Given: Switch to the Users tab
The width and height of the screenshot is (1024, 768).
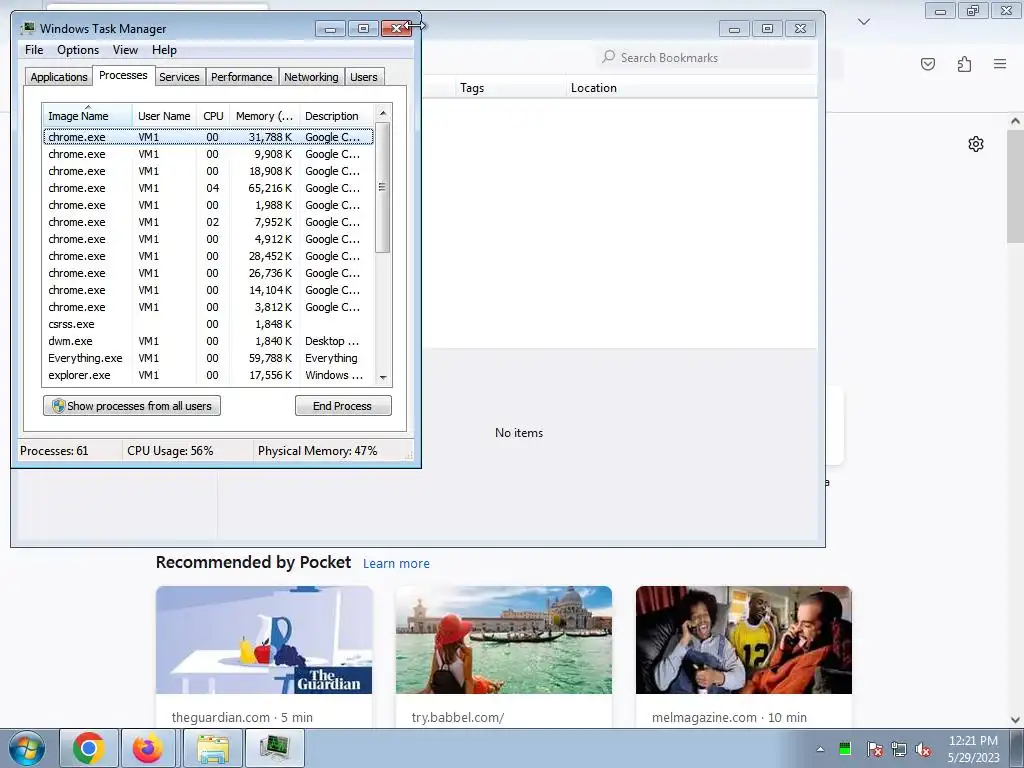Looking at the screenshot, I should coord(364,76).
